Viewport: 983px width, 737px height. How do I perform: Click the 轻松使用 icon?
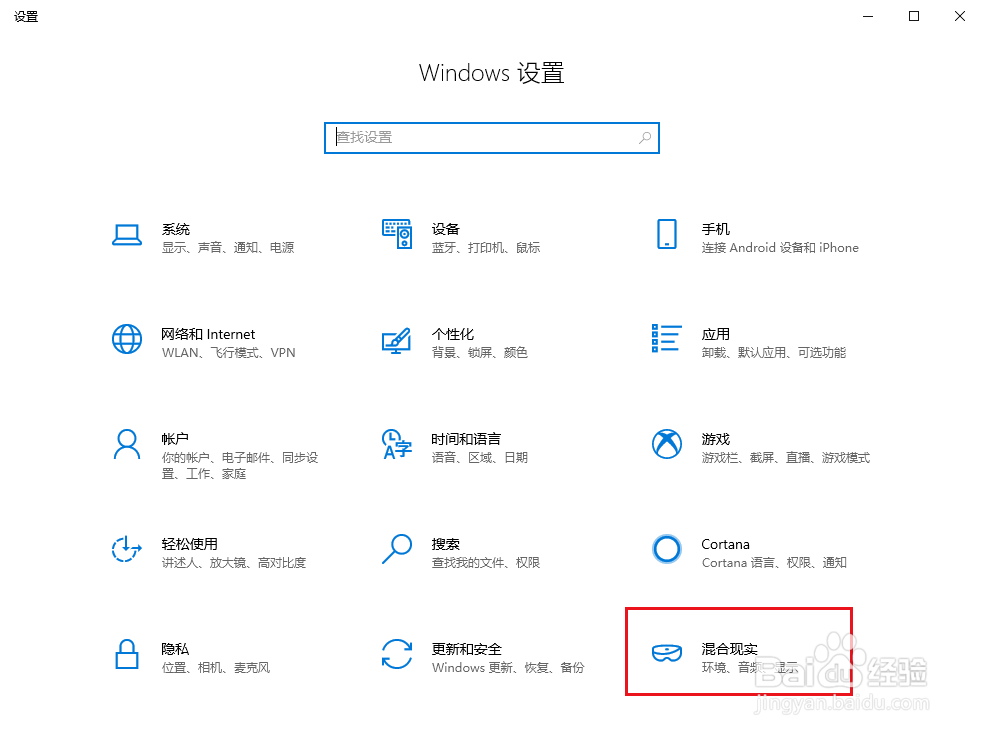pyautogui.click(x=127, y=549)
